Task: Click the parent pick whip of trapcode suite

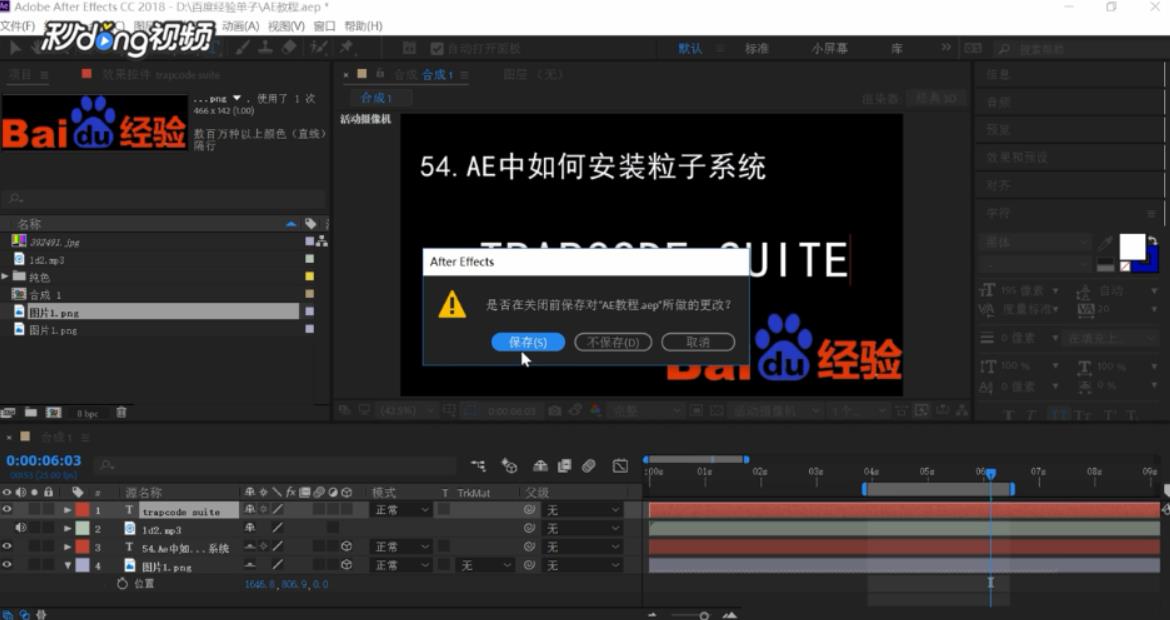Action: coord(530,510)
